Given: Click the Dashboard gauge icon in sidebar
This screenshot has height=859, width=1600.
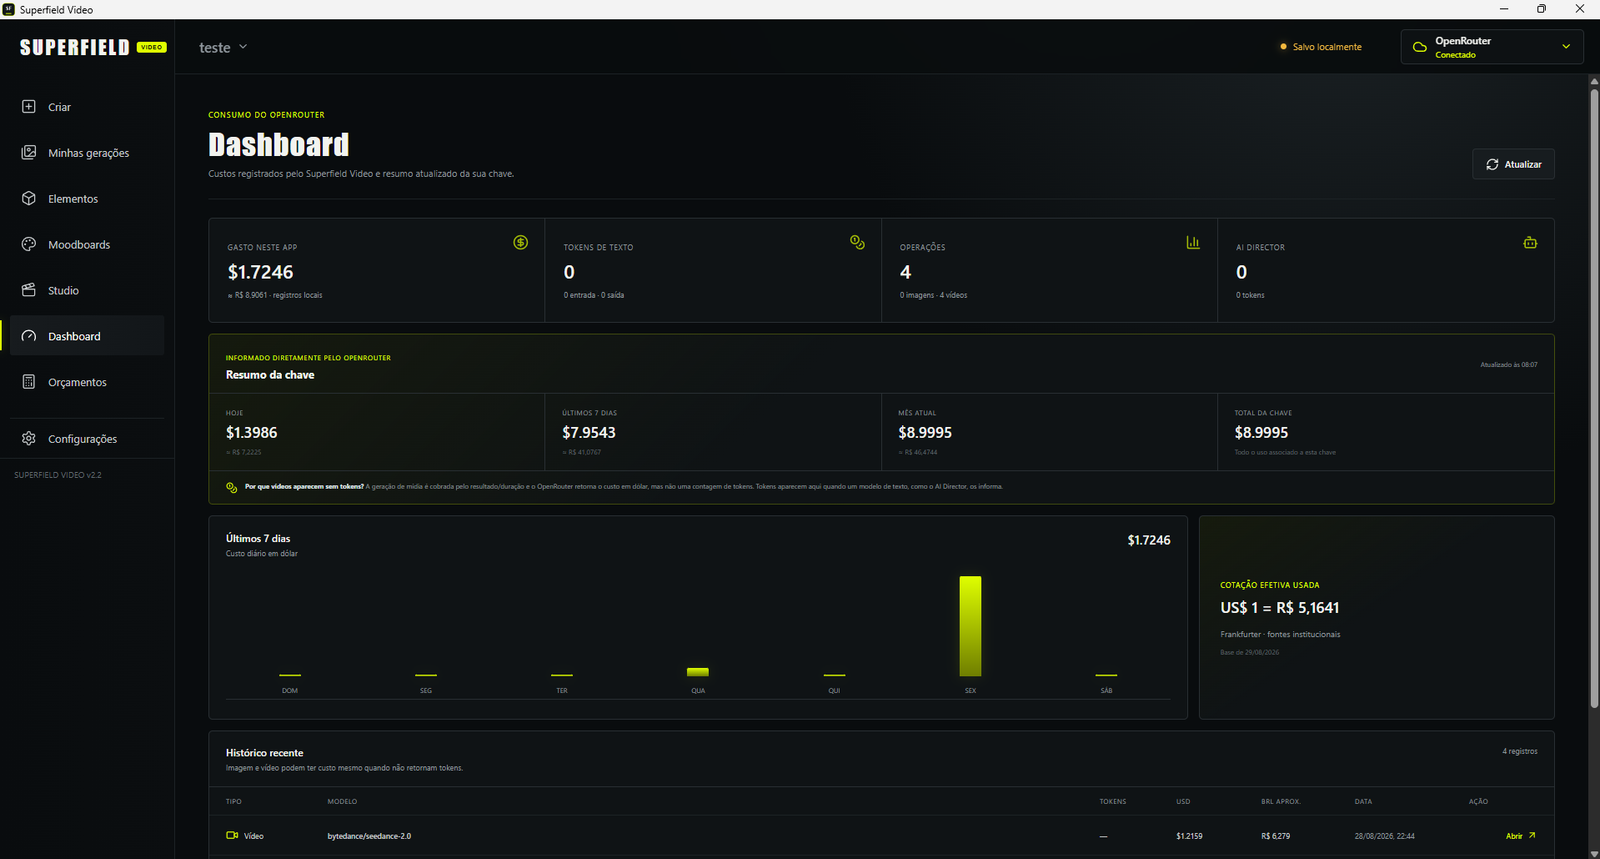Looking at the screenshot, I should [29, 336].
